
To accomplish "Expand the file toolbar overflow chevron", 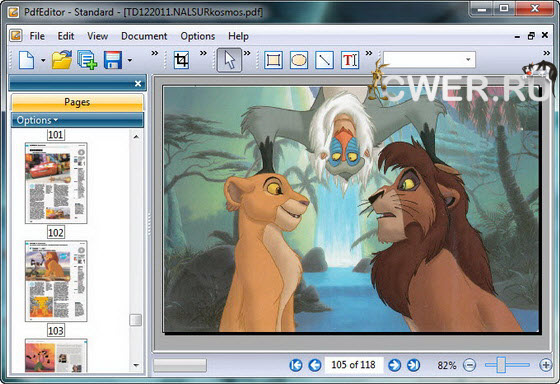I will 154,53.
